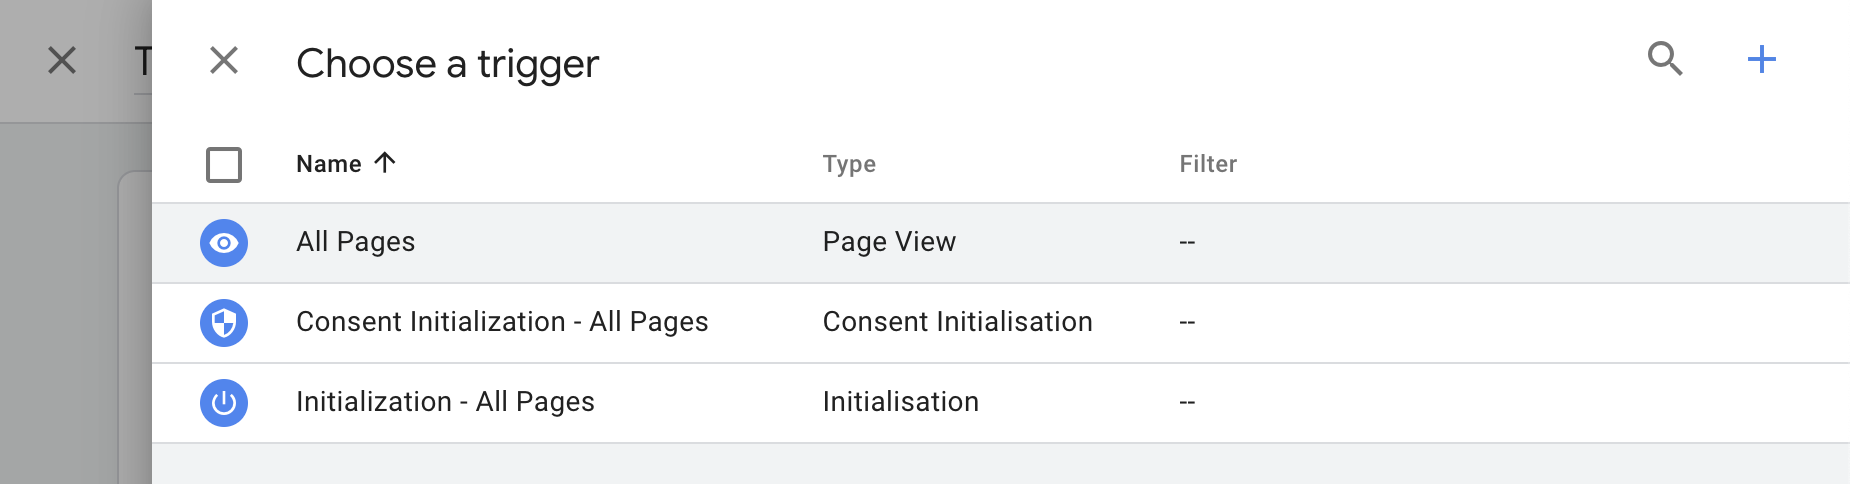Click the Name column header label
Screen dimensions: 1850x484
click(x=329, y=164)
